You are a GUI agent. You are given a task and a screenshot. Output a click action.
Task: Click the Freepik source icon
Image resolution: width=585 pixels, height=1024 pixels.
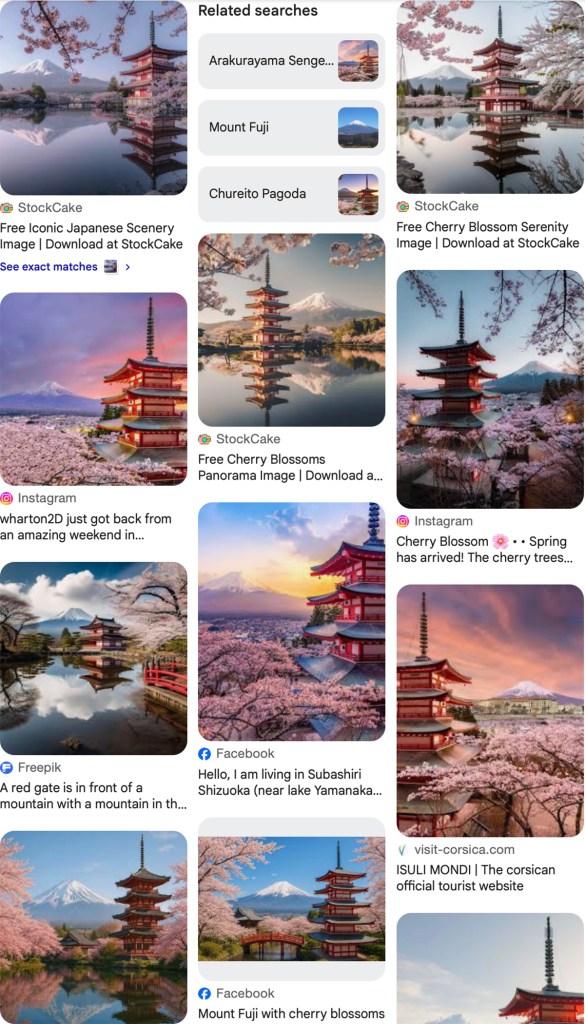pos(7,767)
